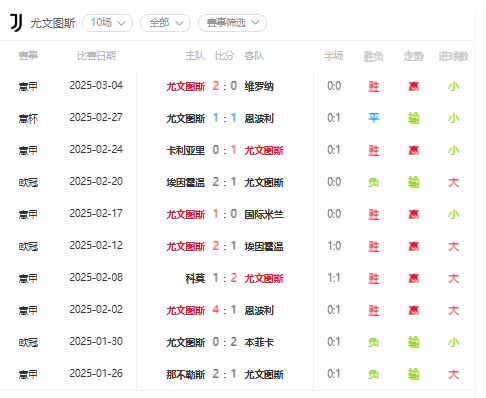This screenshot has width=486, height=398.
Task: Click 意杯 competition label for 2025-02-27
Action: [28, 118]
